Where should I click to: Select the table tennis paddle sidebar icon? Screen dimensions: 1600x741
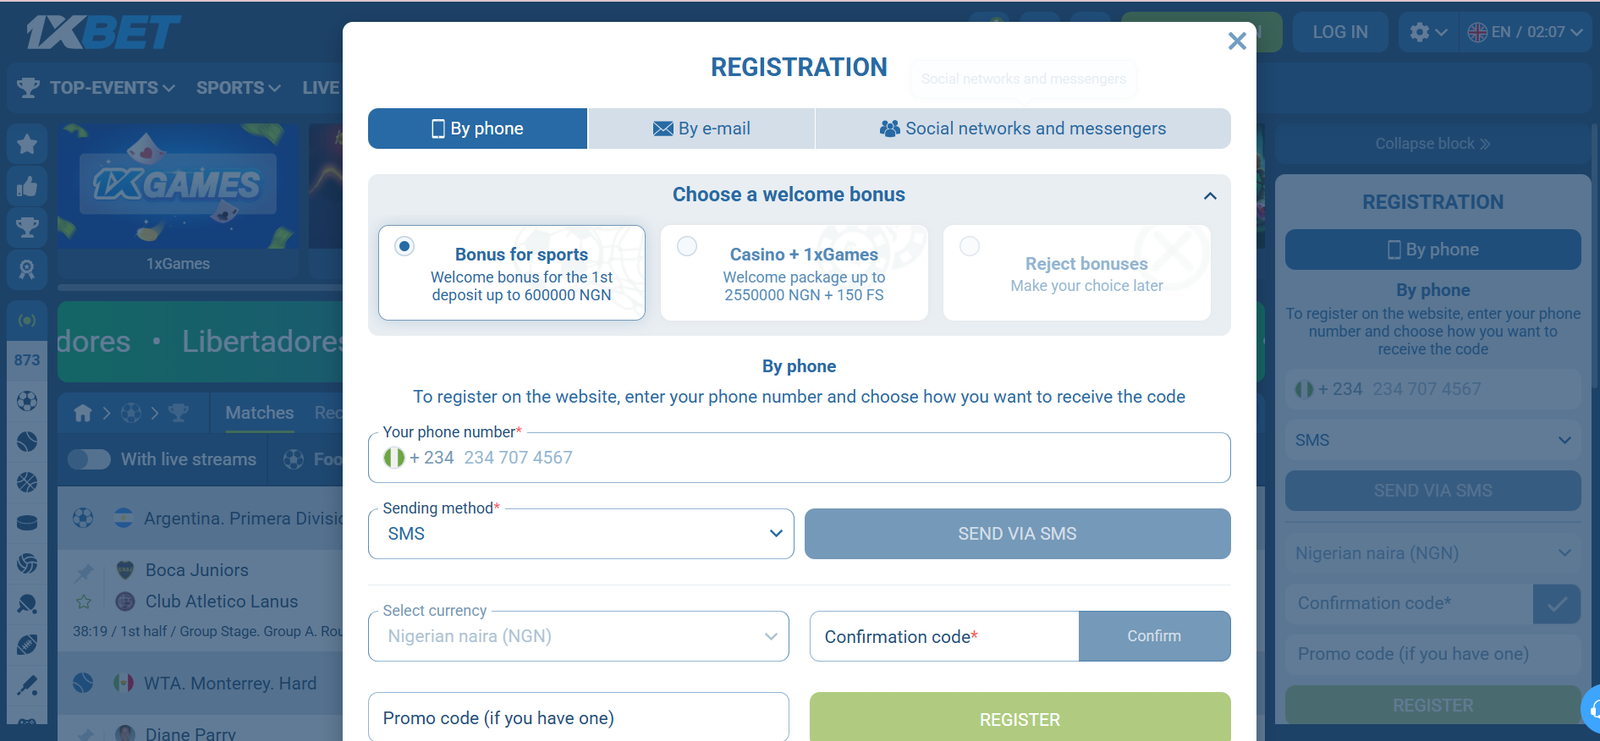point(27,604)
